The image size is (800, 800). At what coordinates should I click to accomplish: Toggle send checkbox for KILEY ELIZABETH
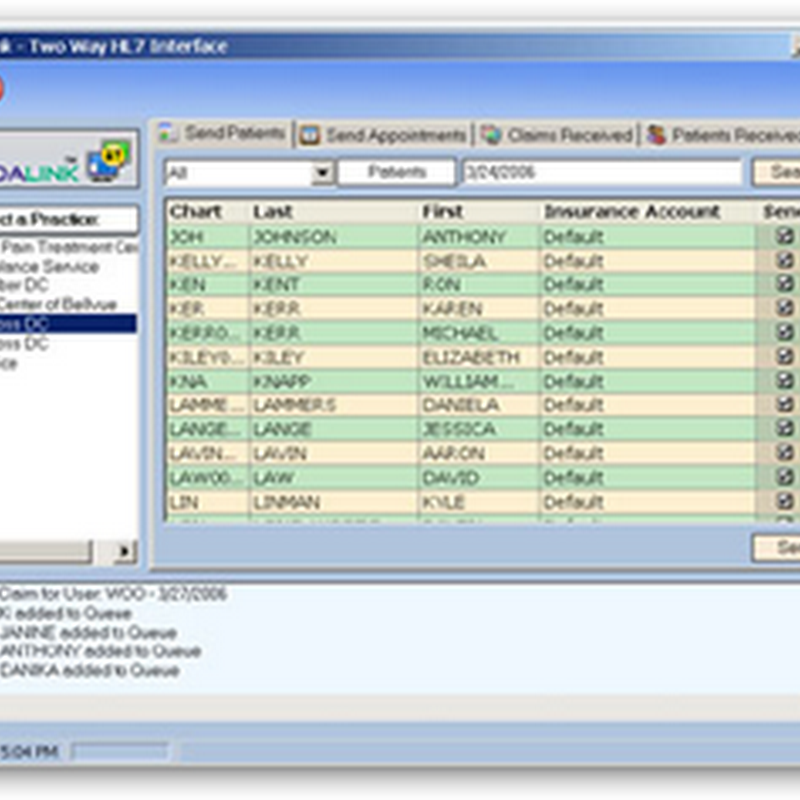click(785, 357)
